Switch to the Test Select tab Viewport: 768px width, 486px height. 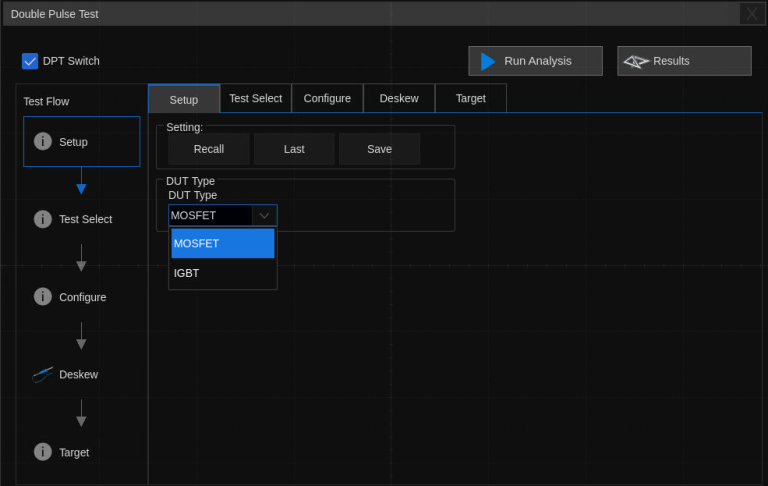pyautogui.click(x=256, y=98)
